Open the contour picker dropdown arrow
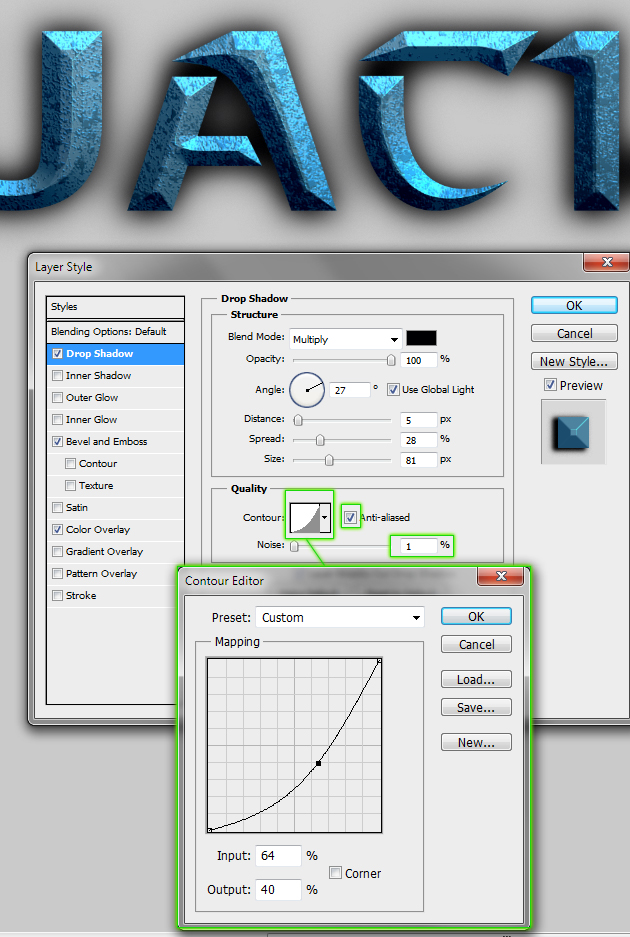This screenshot has width=630, height=937. [325, 518]
